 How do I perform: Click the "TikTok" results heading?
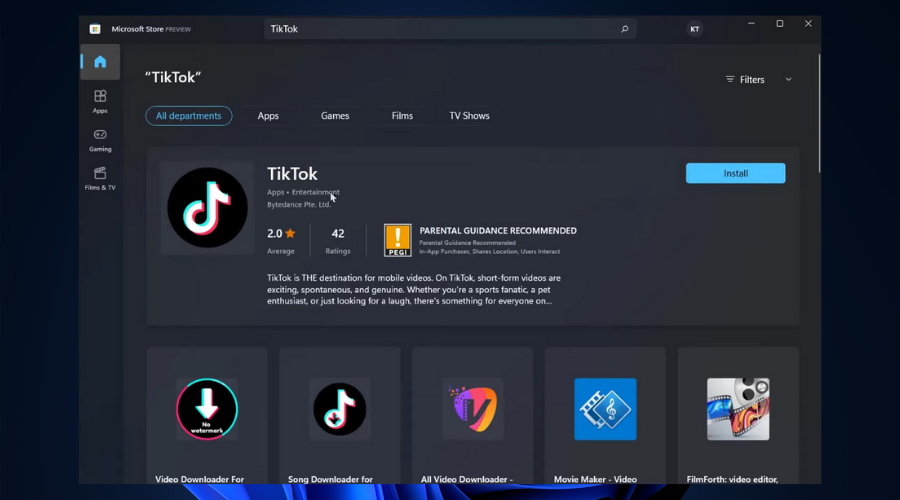(173, 77)
